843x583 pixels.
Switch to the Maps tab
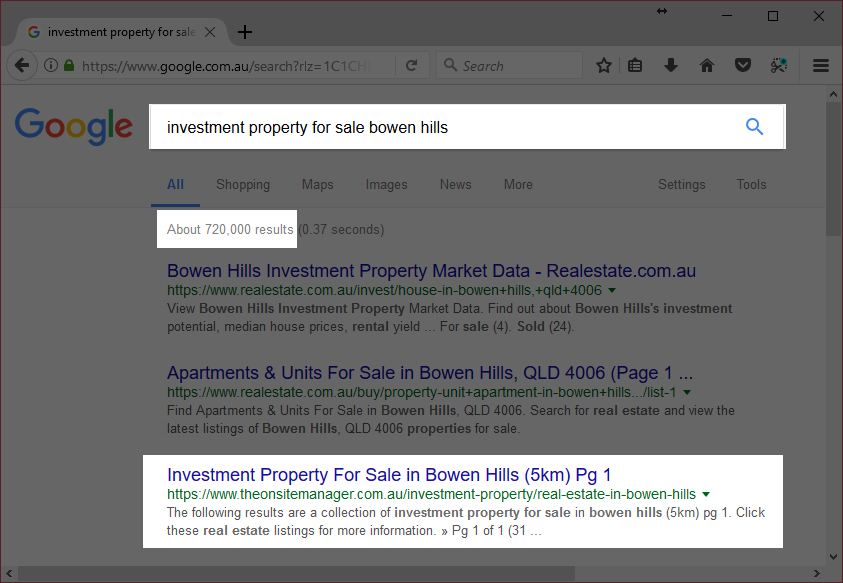pos(318,184)
